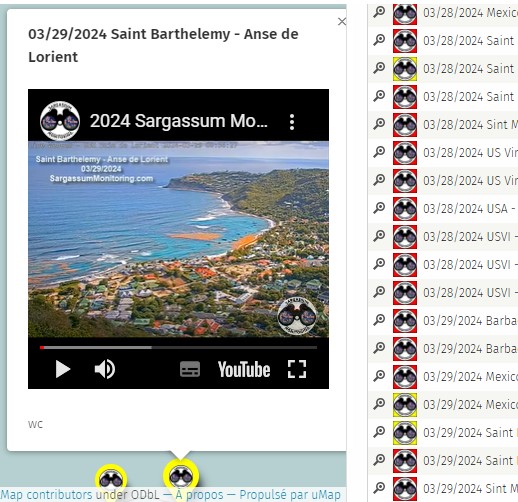Screen dimensions: 518x502
Task: Open the '03/28/2024 Sint M' list entry
Action: point(470,125)
